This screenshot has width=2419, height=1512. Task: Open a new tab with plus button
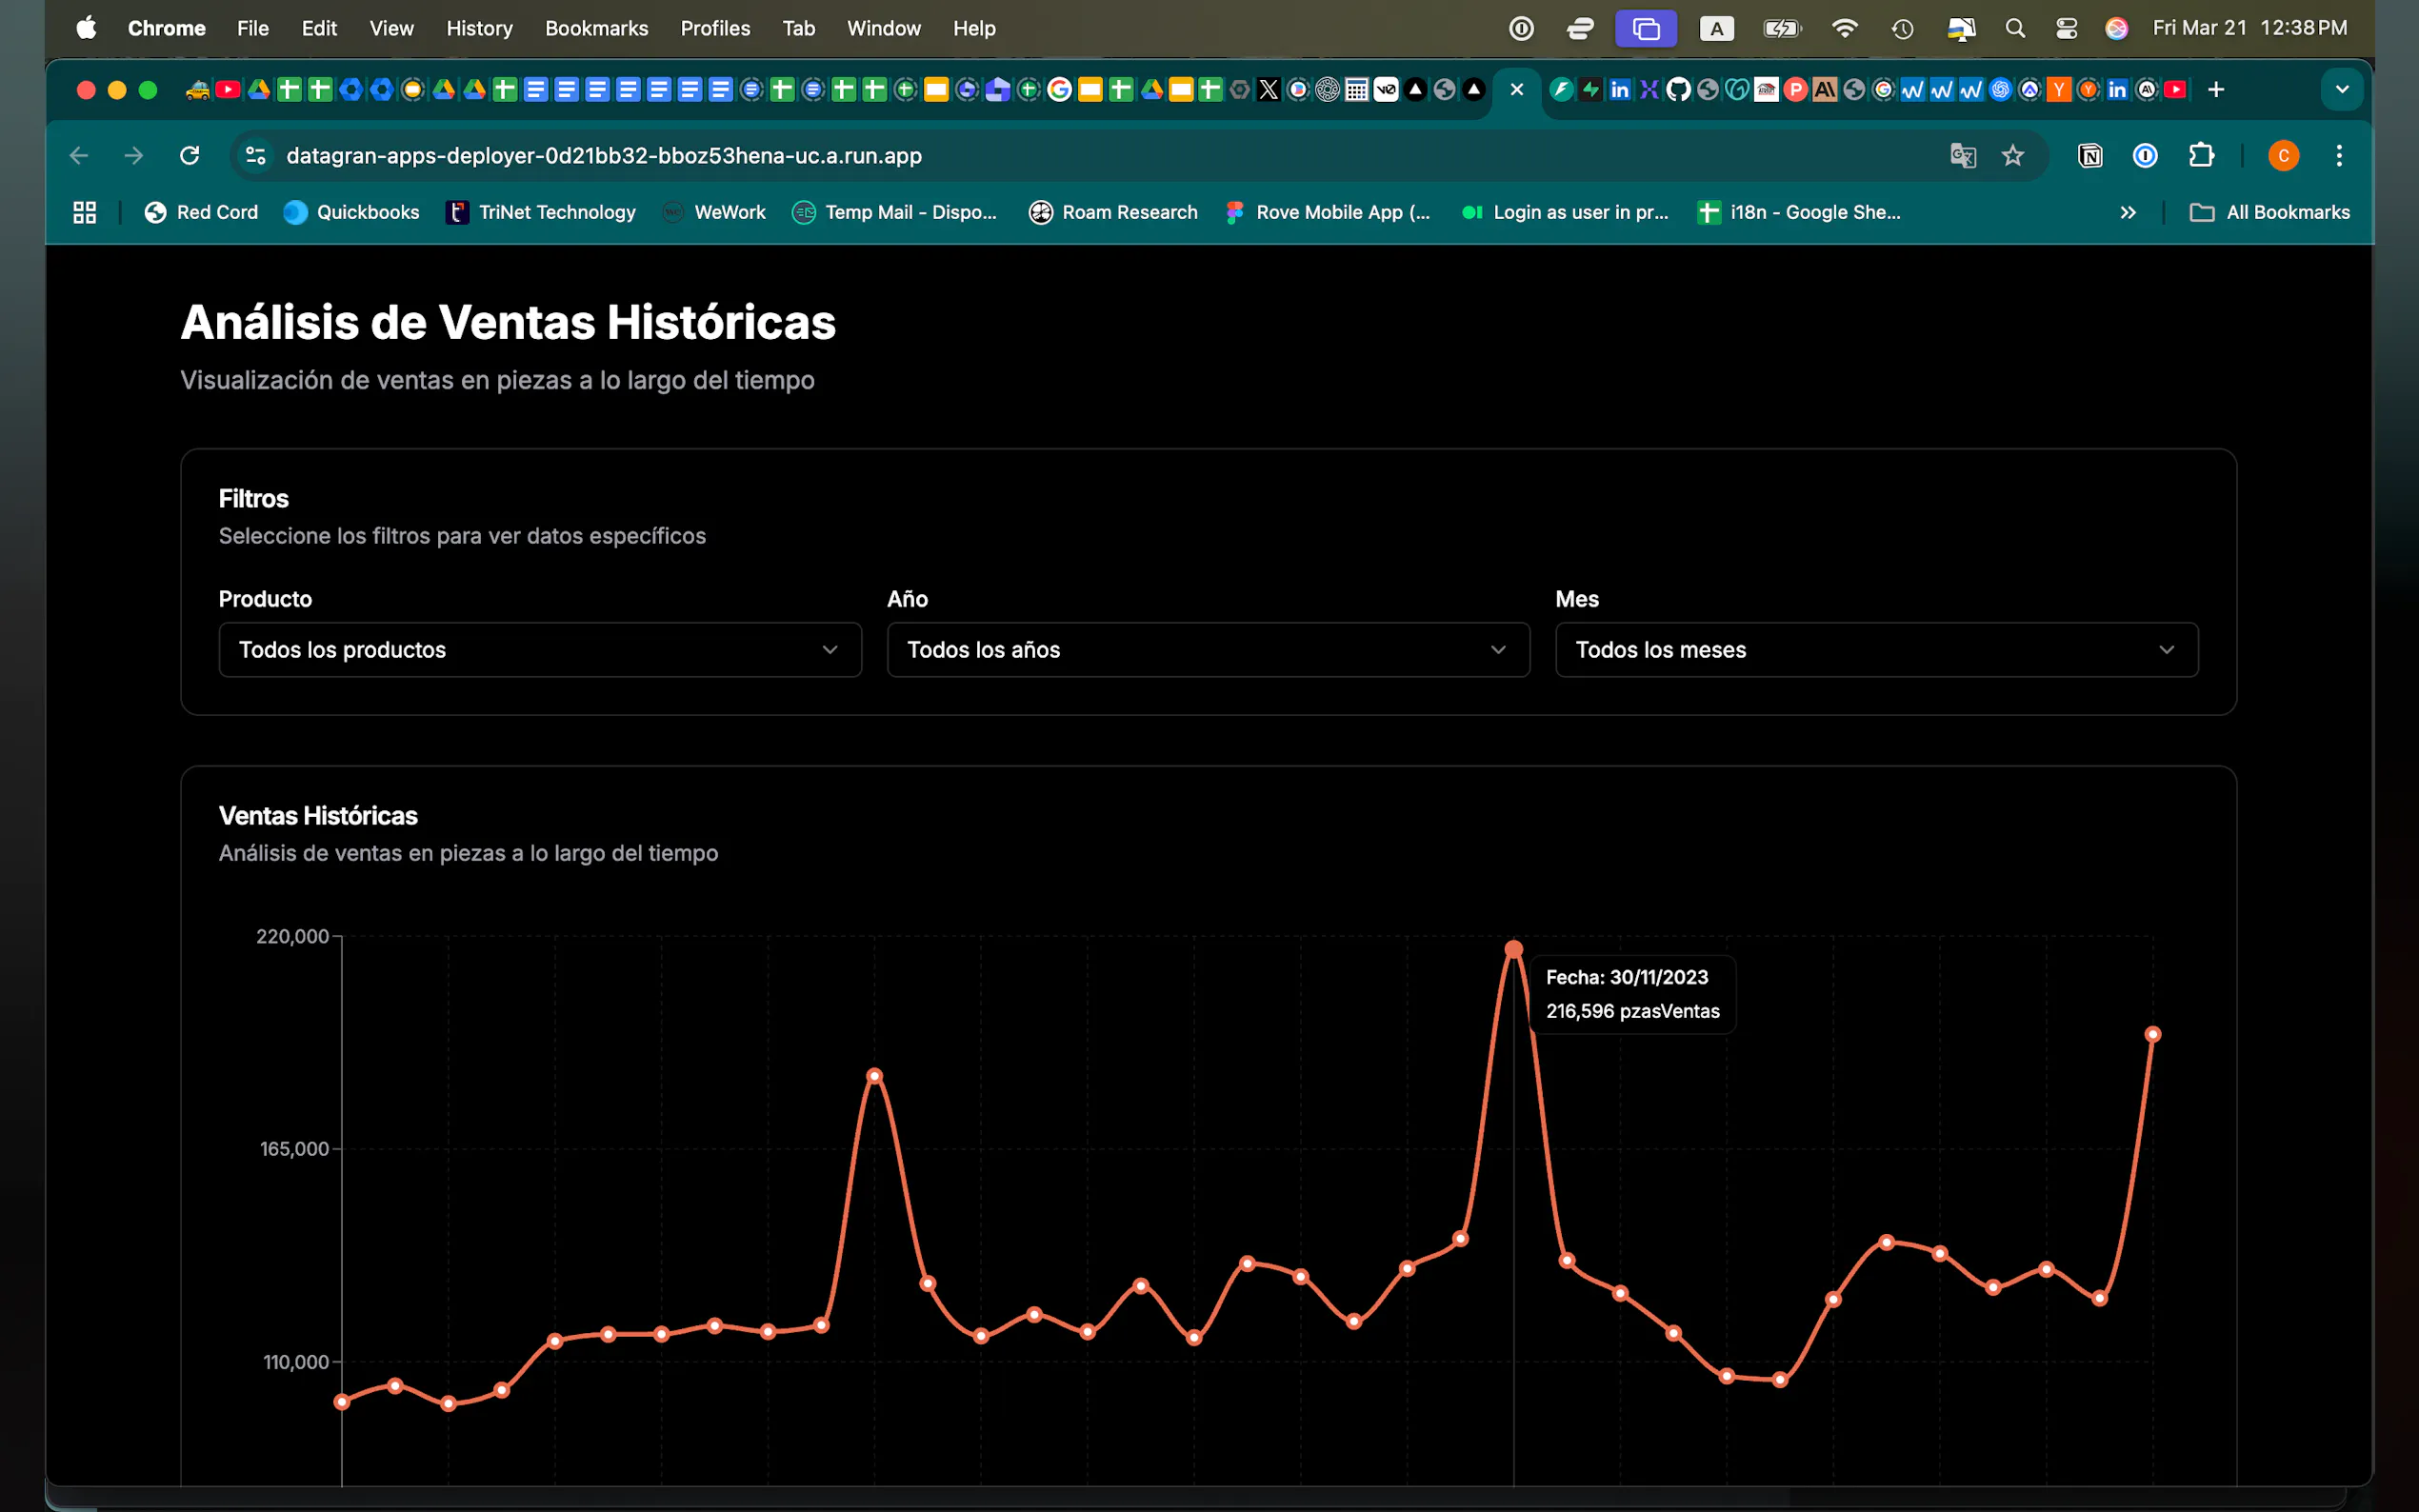2216,90
